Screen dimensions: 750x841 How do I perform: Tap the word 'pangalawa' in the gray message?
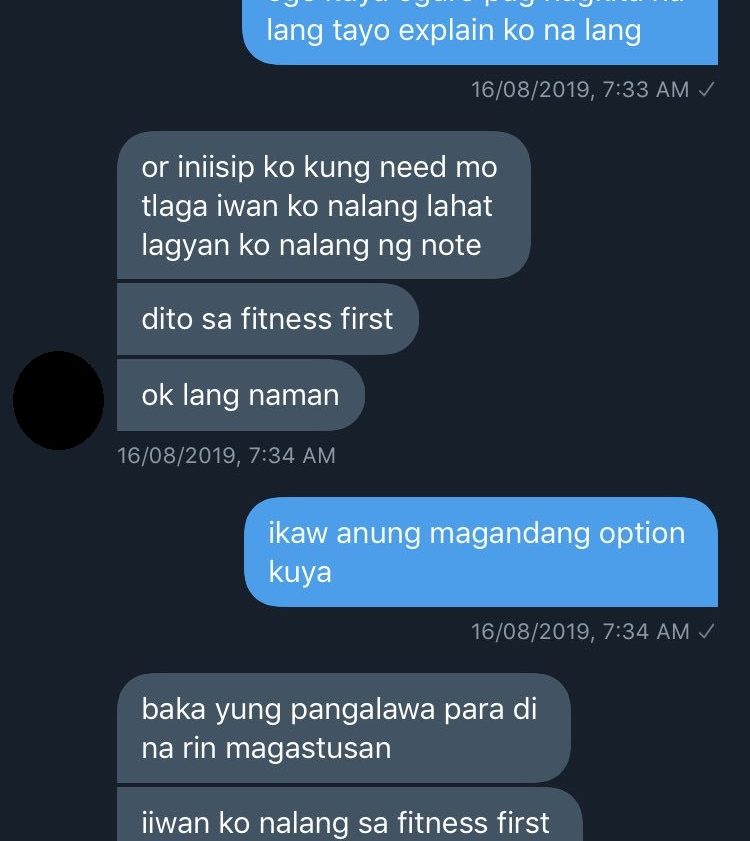[363, 710]
